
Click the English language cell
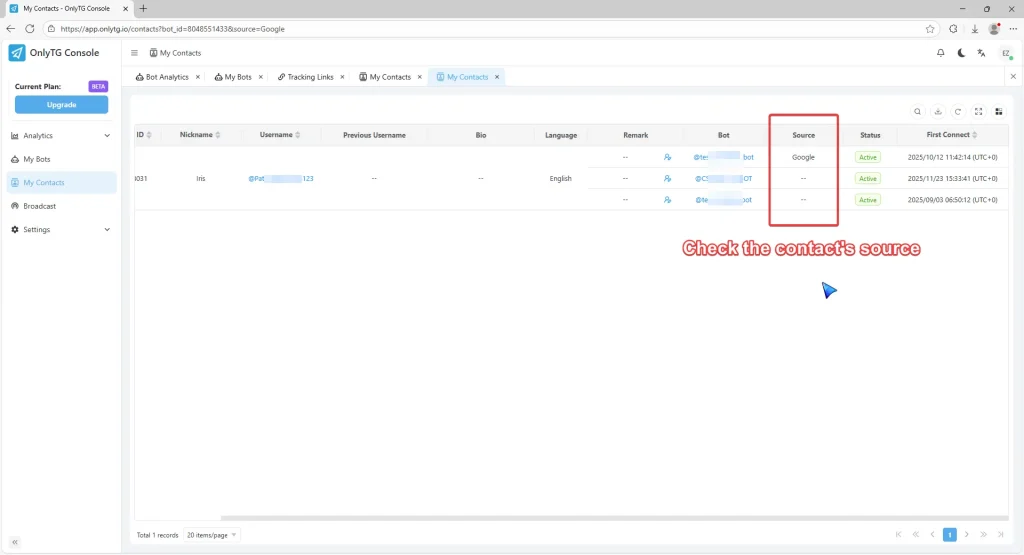[560, 178]
